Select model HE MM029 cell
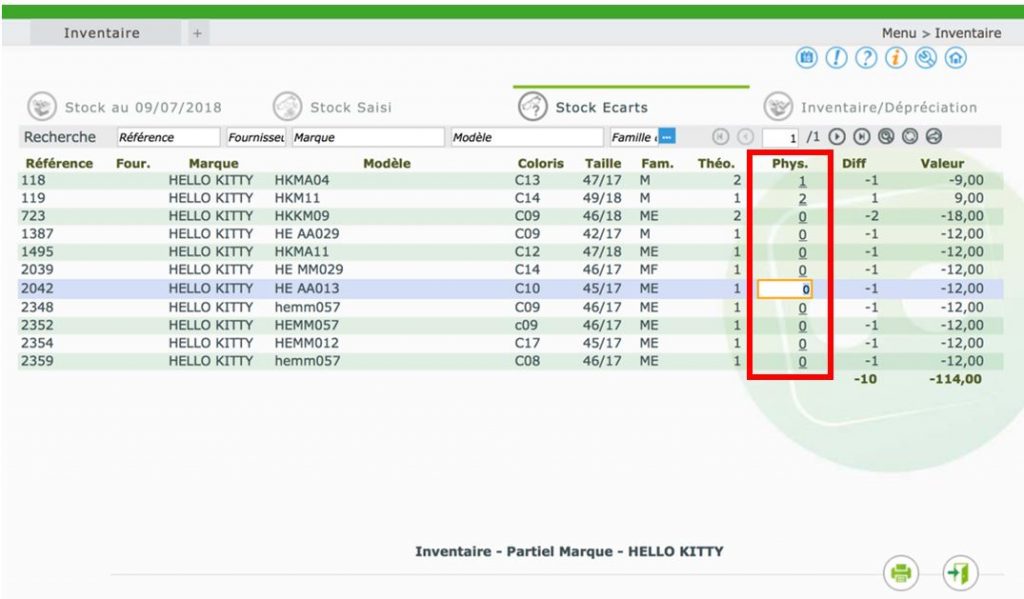The height and width of the screenshot is (599, 1024). tap(308, 269)
